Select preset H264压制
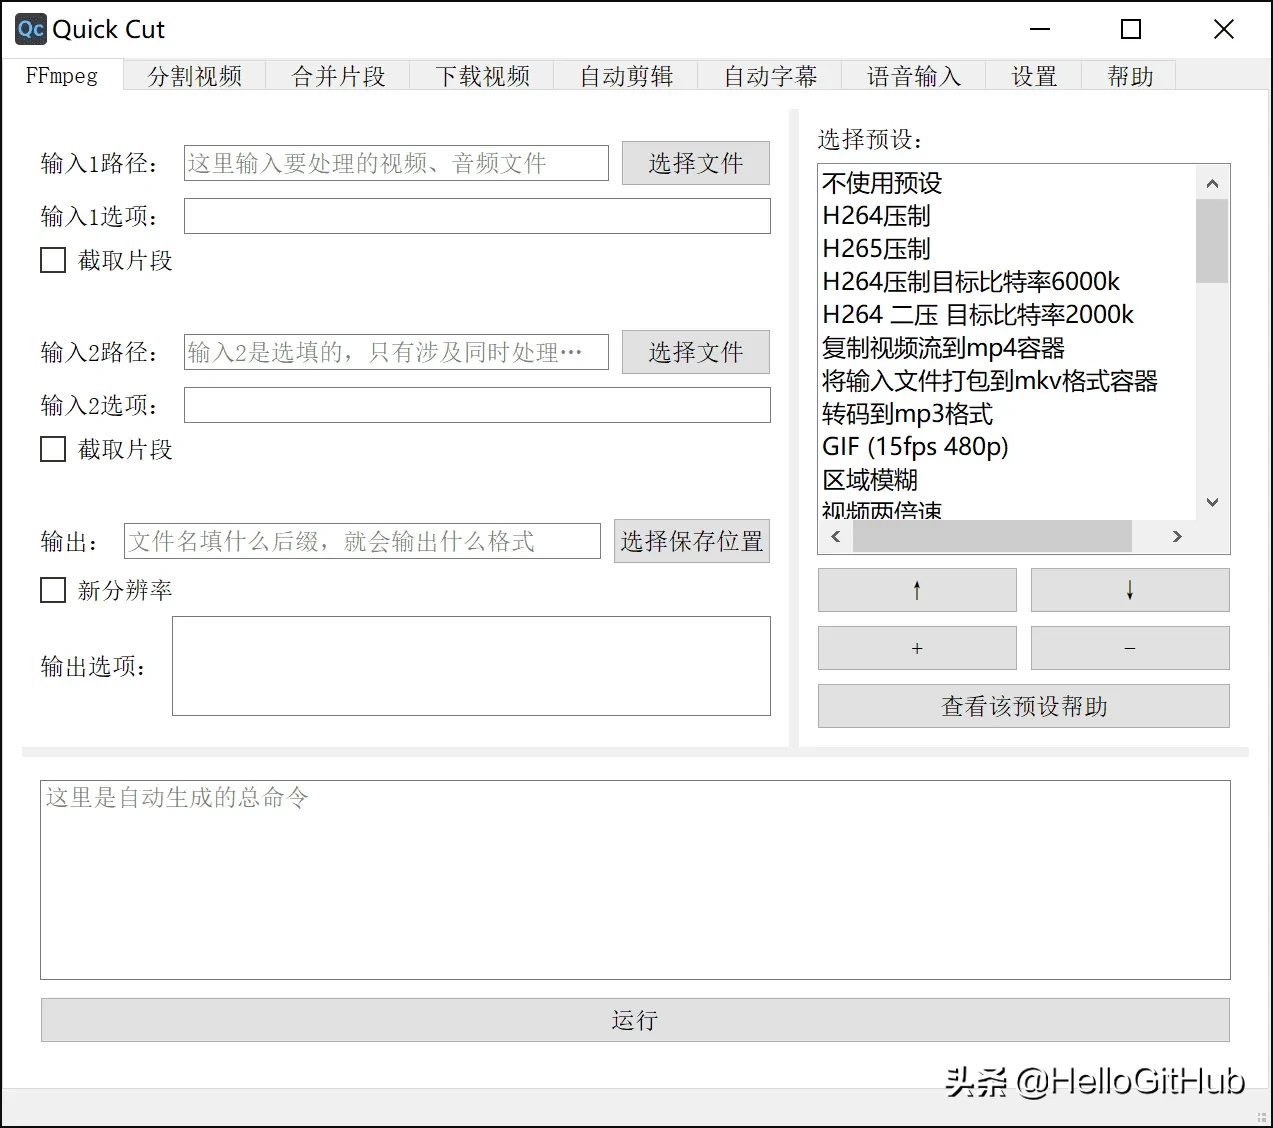 pos(1007,216)
